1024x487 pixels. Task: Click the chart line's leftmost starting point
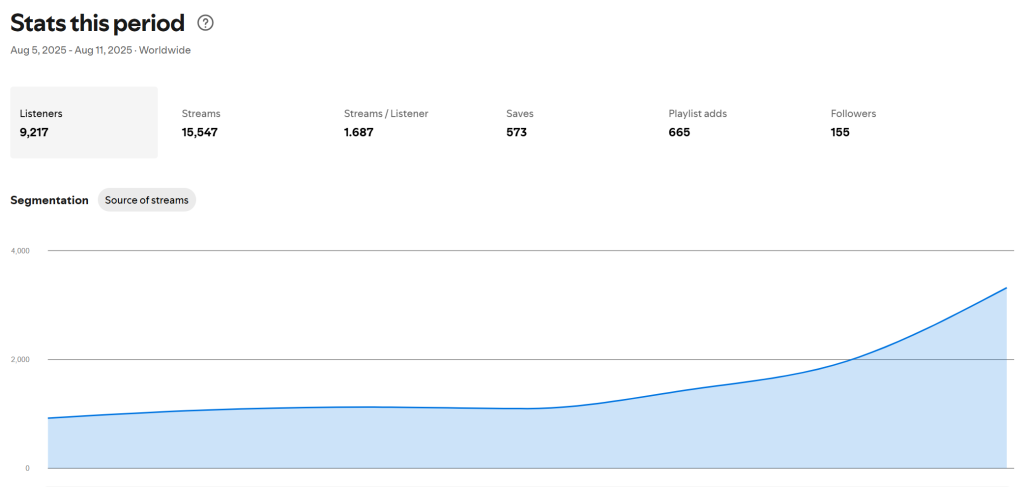tap(49, 418)
